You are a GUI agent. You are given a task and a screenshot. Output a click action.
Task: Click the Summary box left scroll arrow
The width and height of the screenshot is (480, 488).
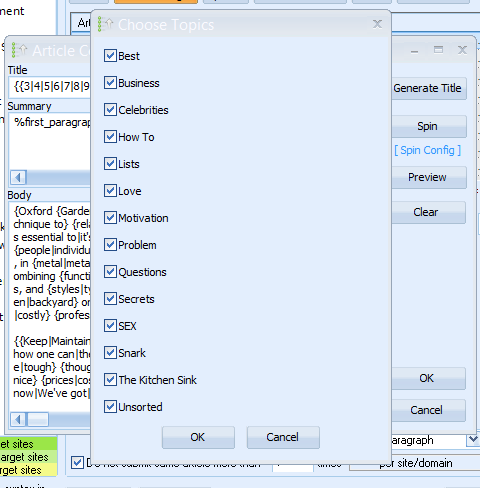(x=18, y=177)
